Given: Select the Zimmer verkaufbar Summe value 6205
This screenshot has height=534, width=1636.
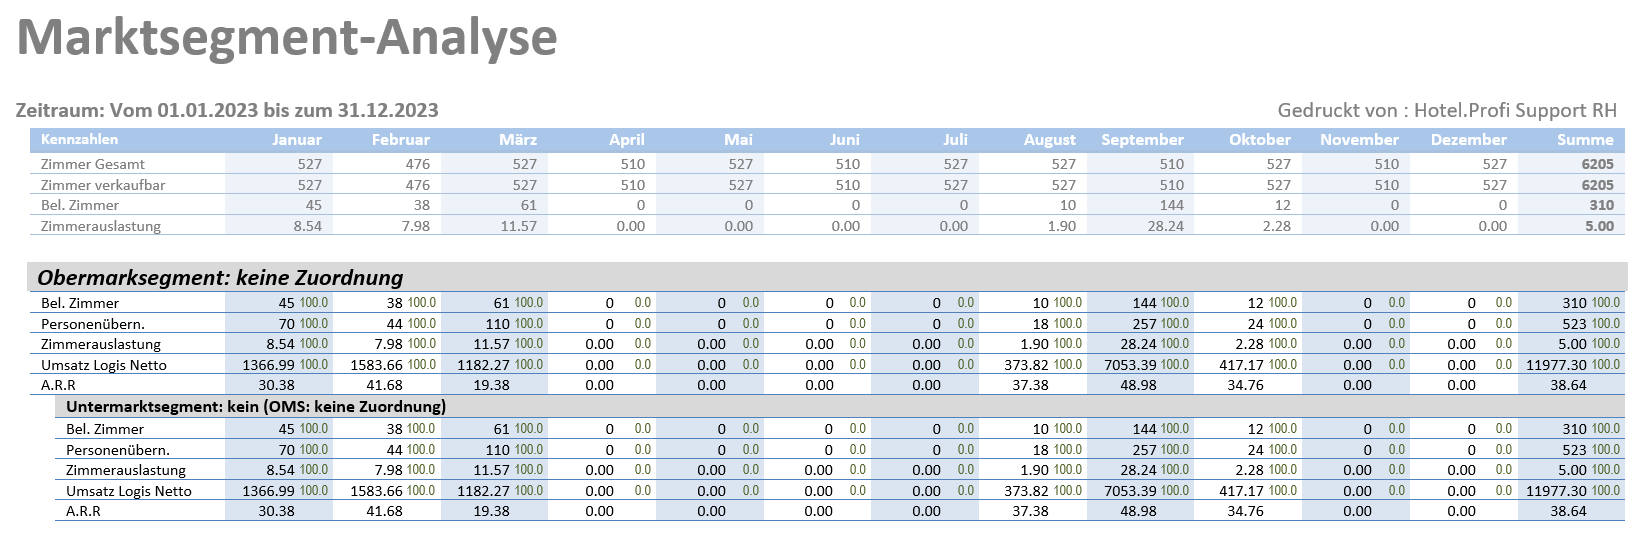Looking at the screenshot, I should [1597, 185].
